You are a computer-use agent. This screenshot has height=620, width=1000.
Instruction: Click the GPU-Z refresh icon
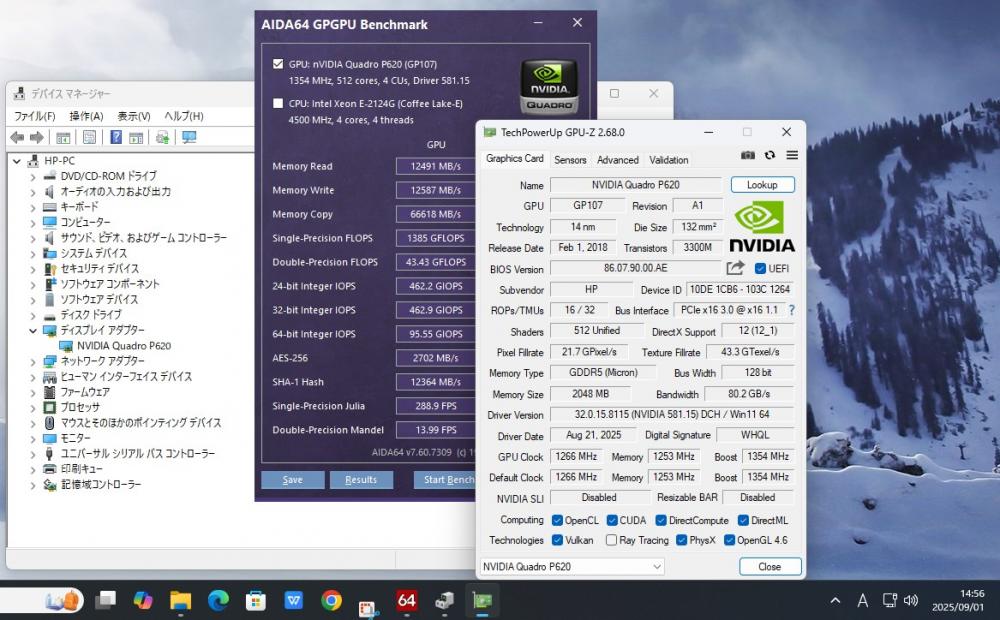point(770,156)
